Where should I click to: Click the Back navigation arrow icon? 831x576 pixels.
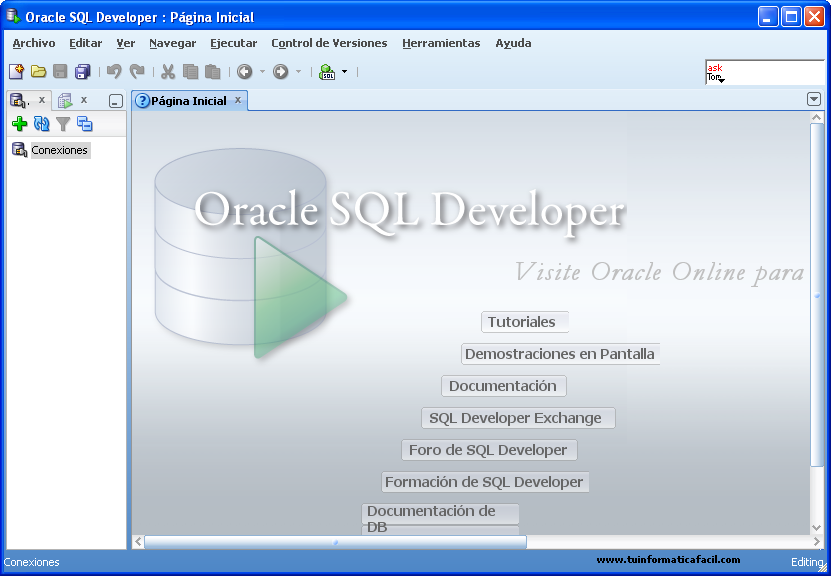(x=244, y=72)
